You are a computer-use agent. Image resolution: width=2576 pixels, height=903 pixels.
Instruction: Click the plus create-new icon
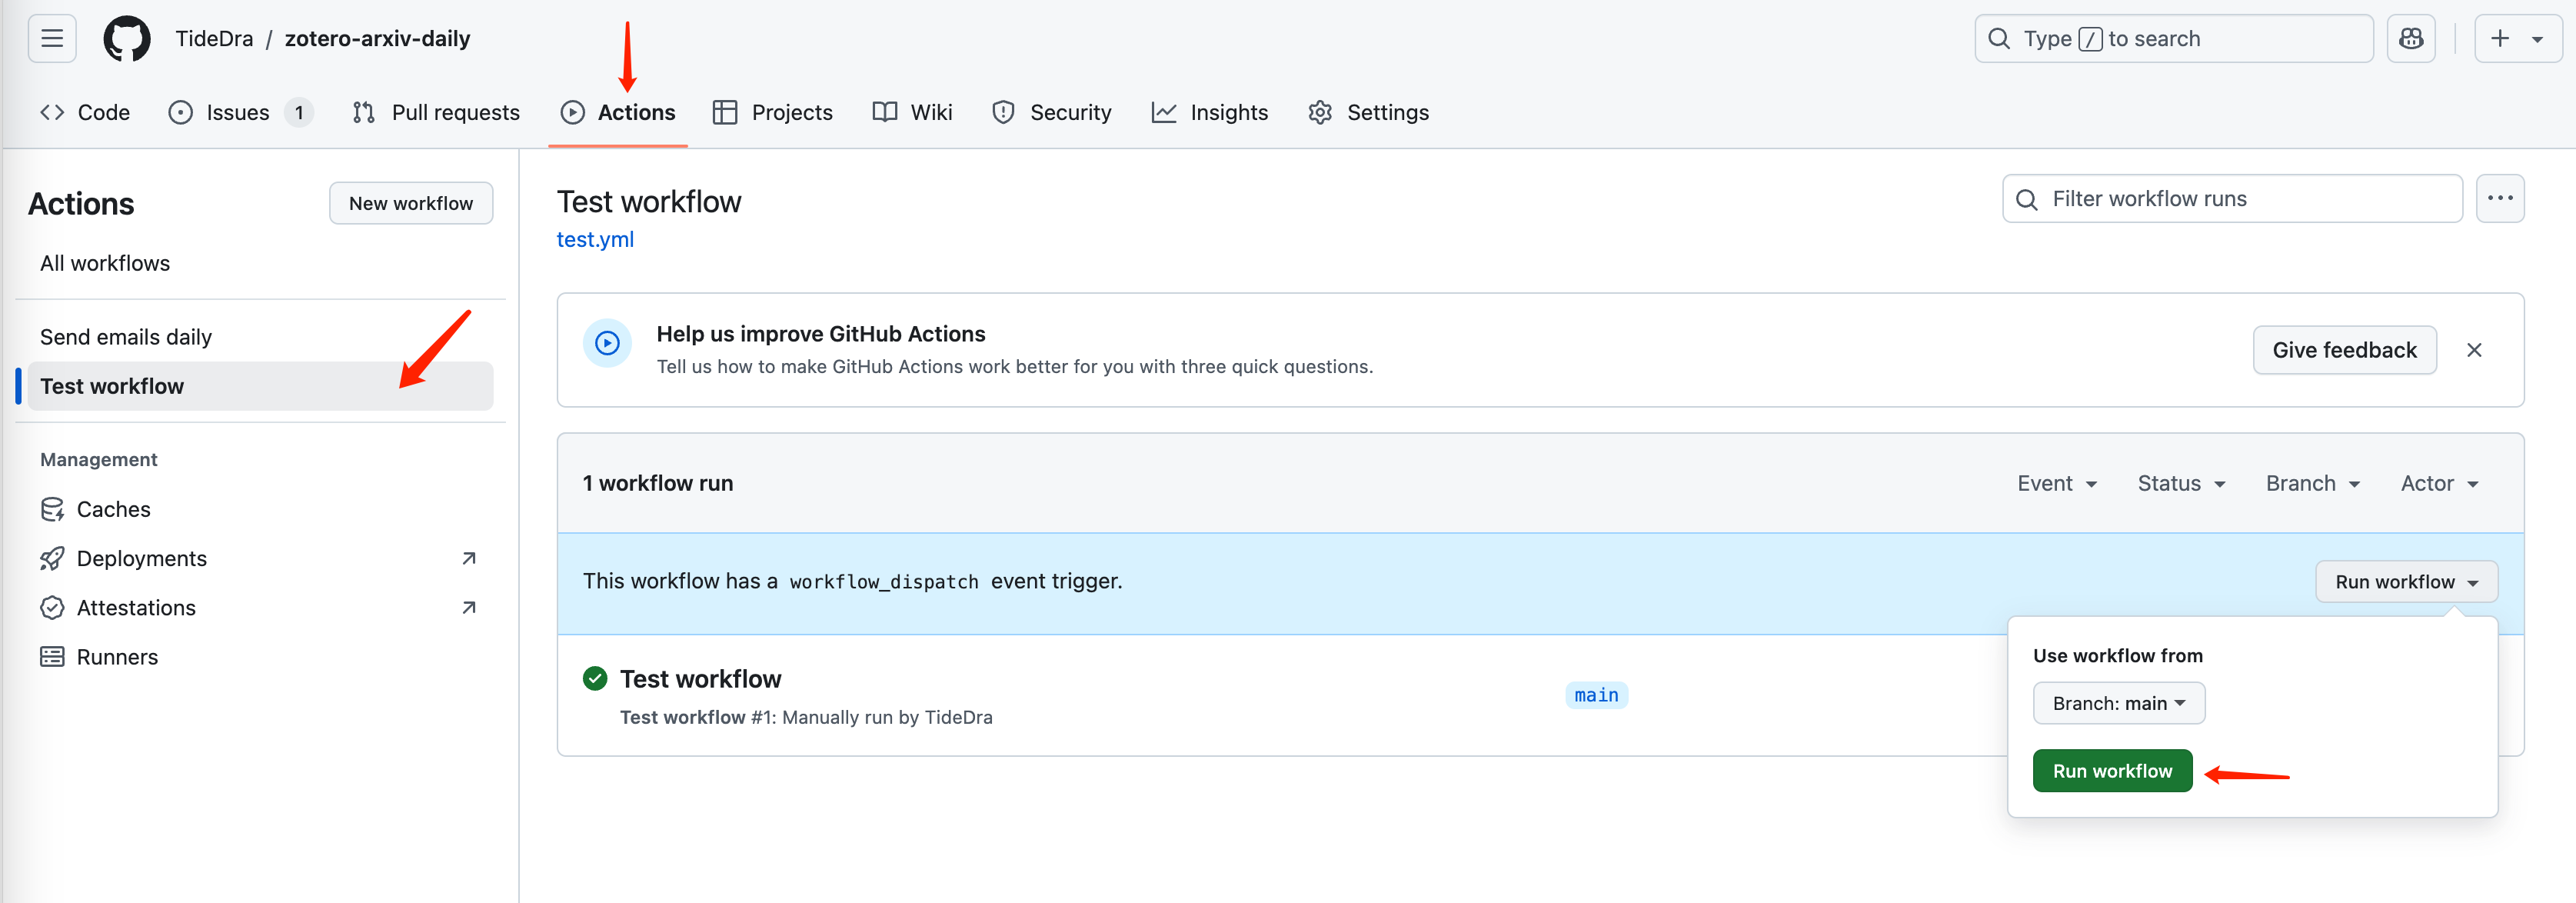coord(2499,39)
